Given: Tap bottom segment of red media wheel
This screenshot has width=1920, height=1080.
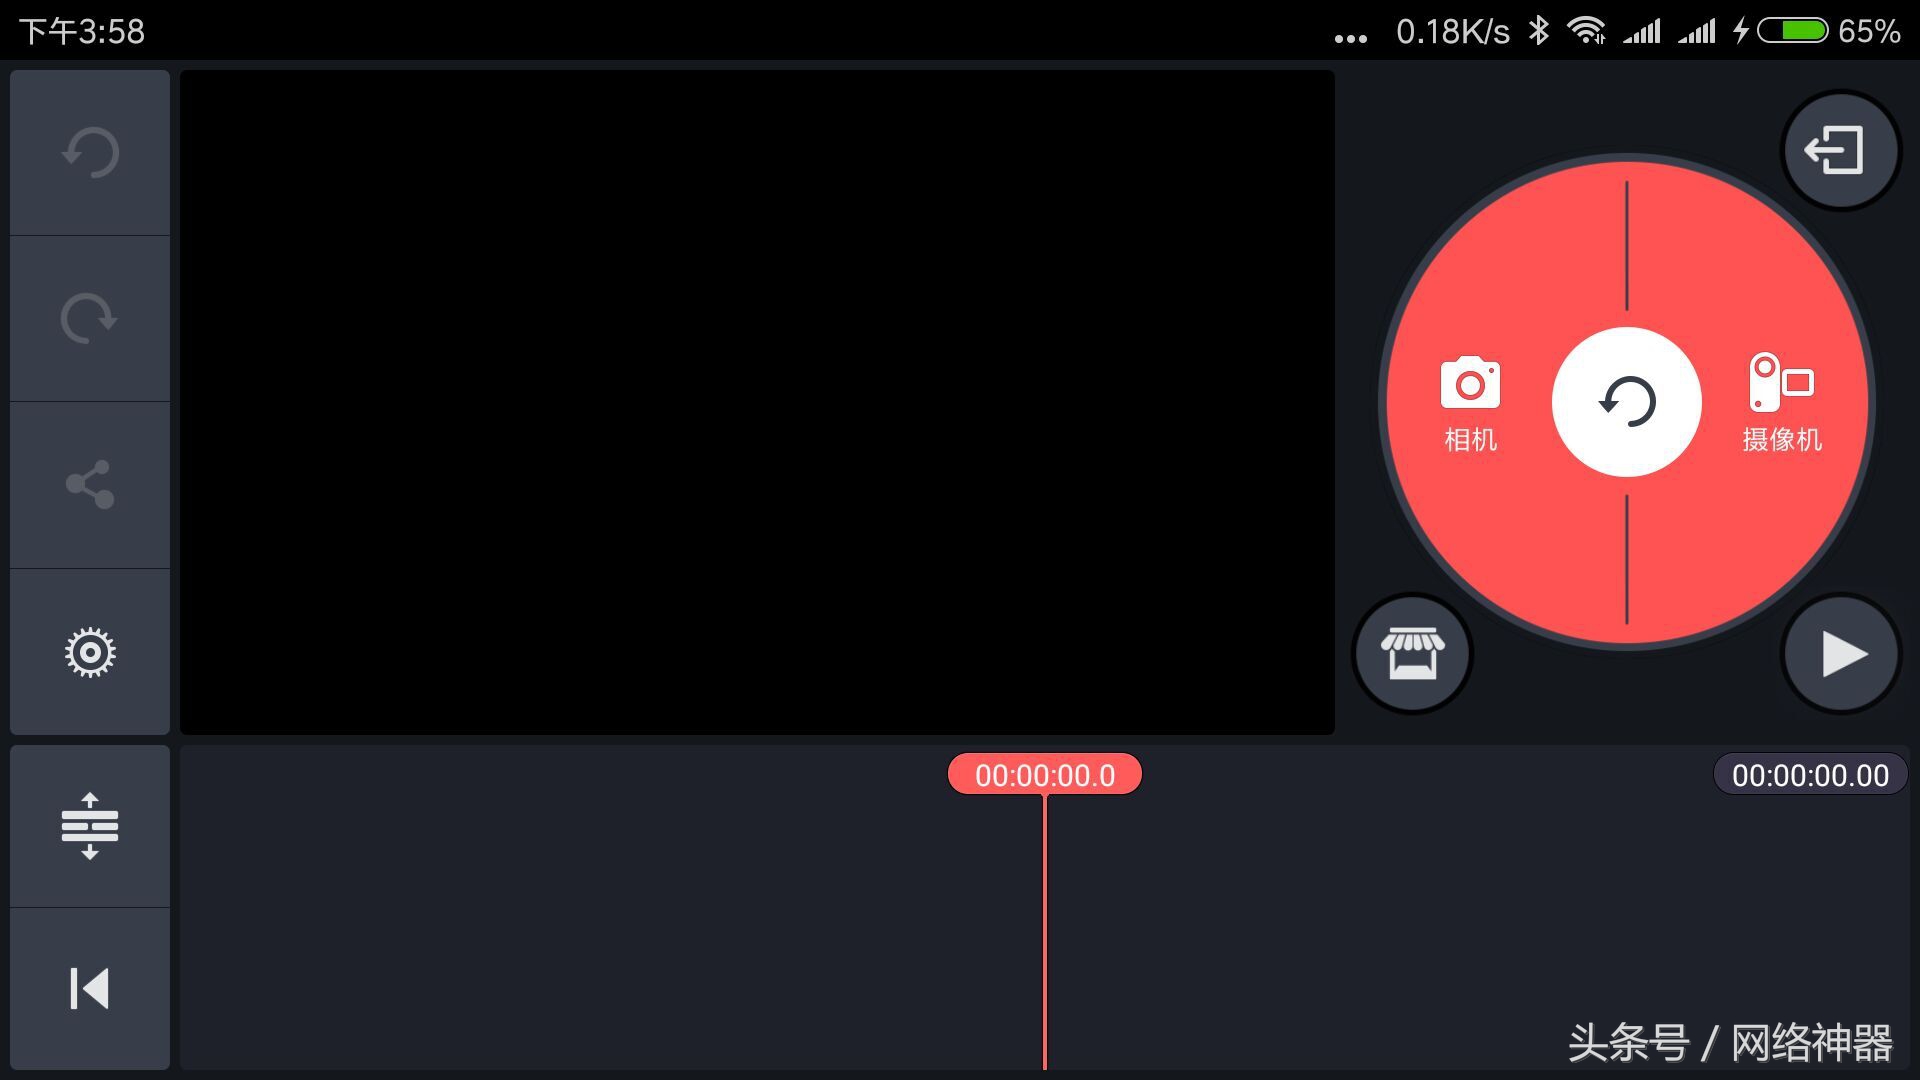Looking at the screenshot, I should [1627, 565].
